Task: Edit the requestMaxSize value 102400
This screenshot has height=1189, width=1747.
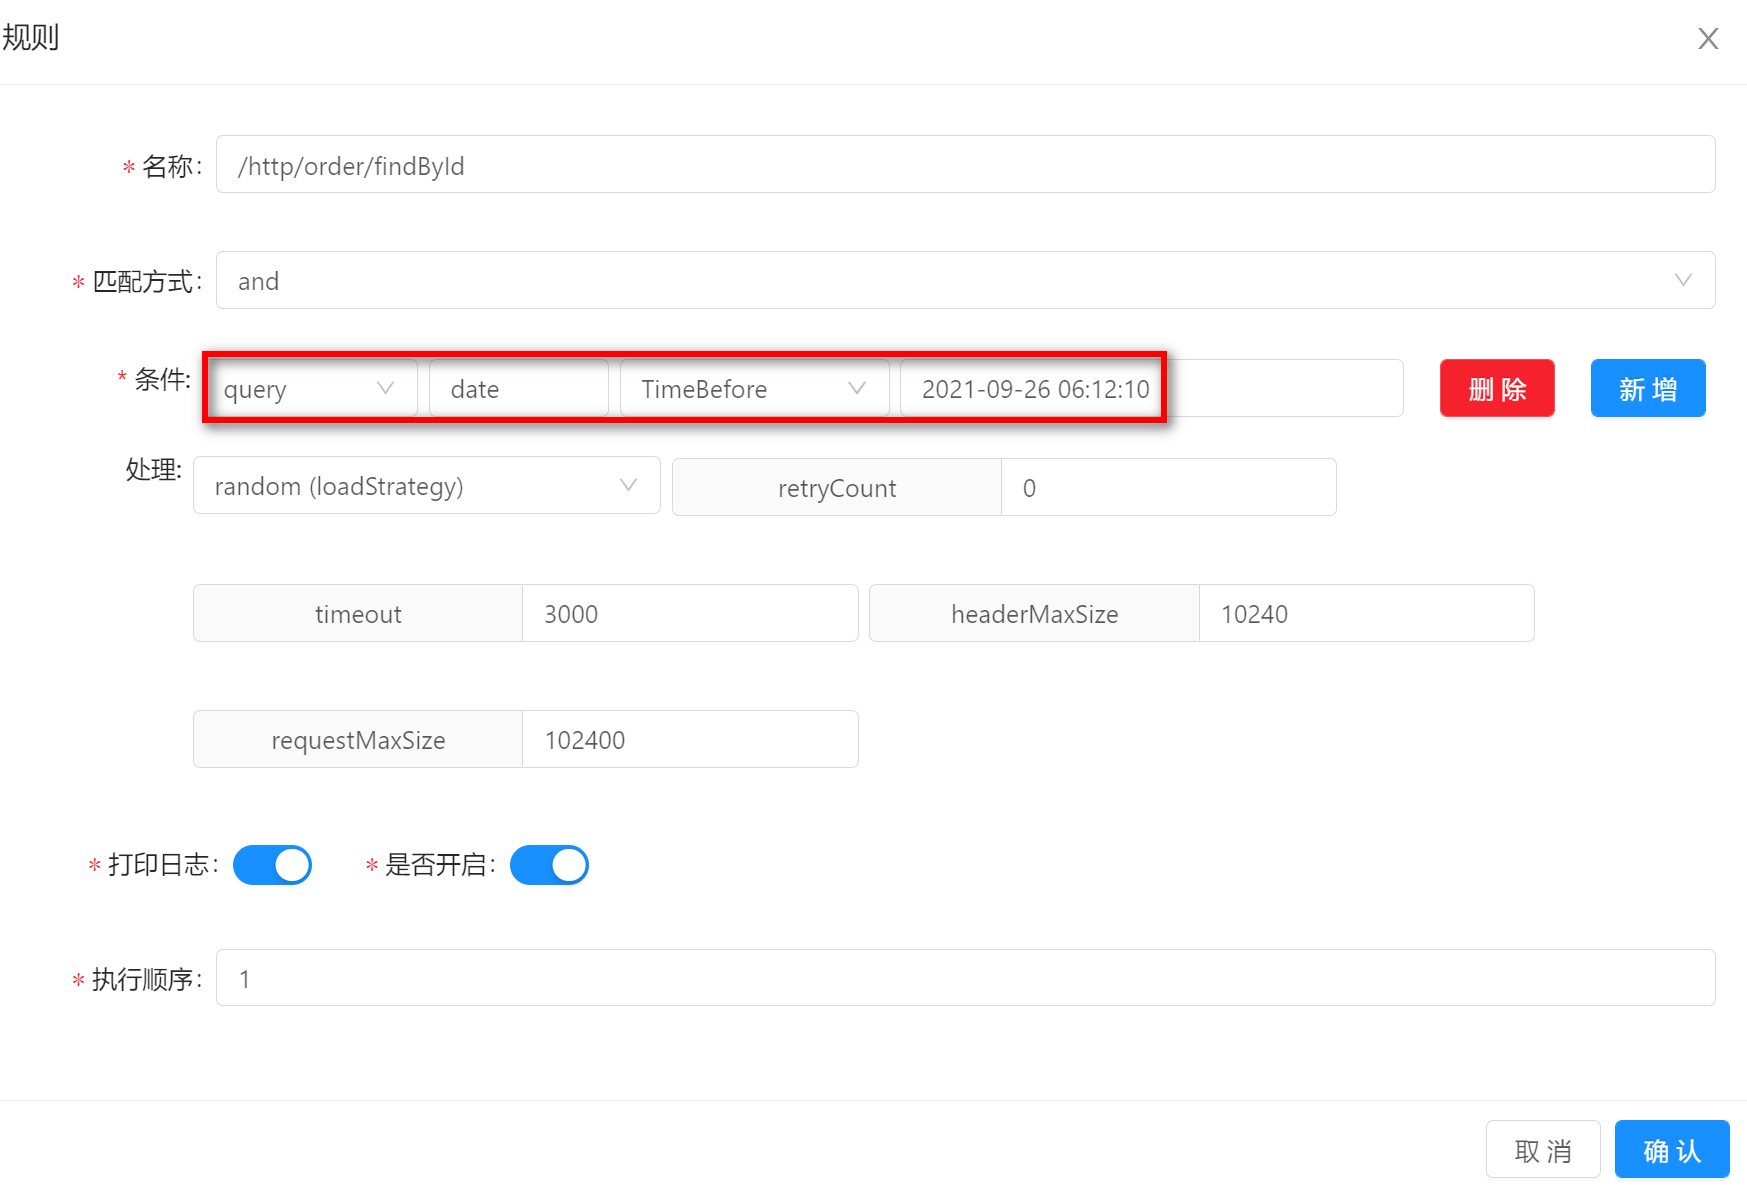Action: [x=689, y=740]
